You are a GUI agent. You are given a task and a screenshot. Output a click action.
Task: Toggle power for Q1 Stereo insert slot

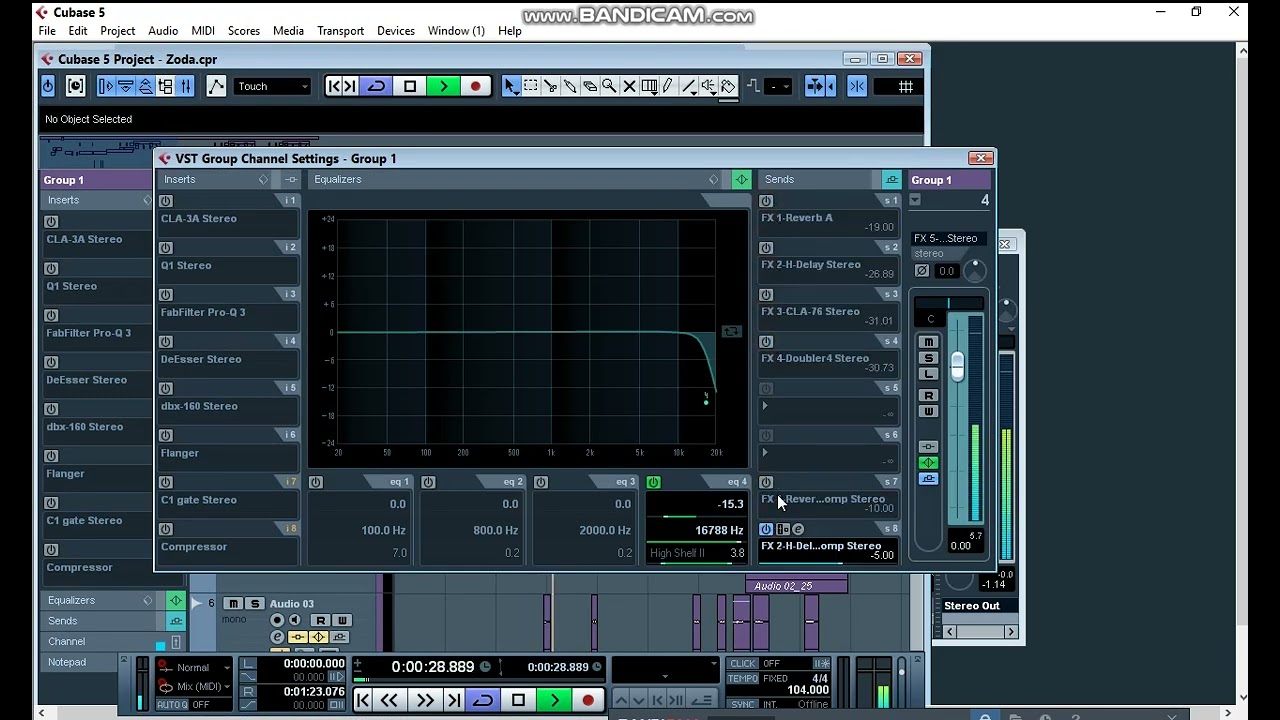166,248
